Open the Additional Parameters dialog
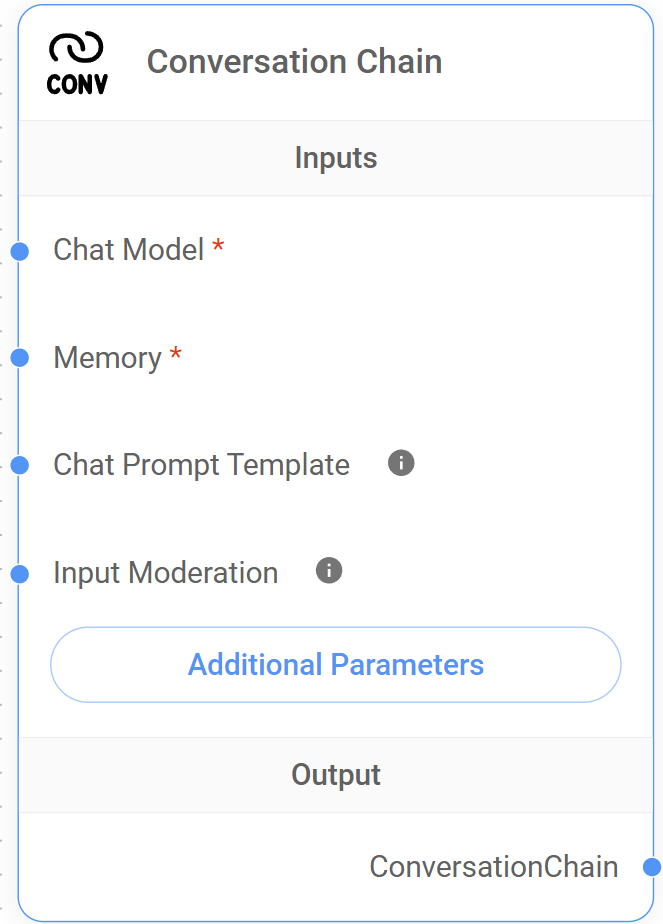Image resolution: width=663 pixels, height=924 pixels. click(x=335, y=664)
